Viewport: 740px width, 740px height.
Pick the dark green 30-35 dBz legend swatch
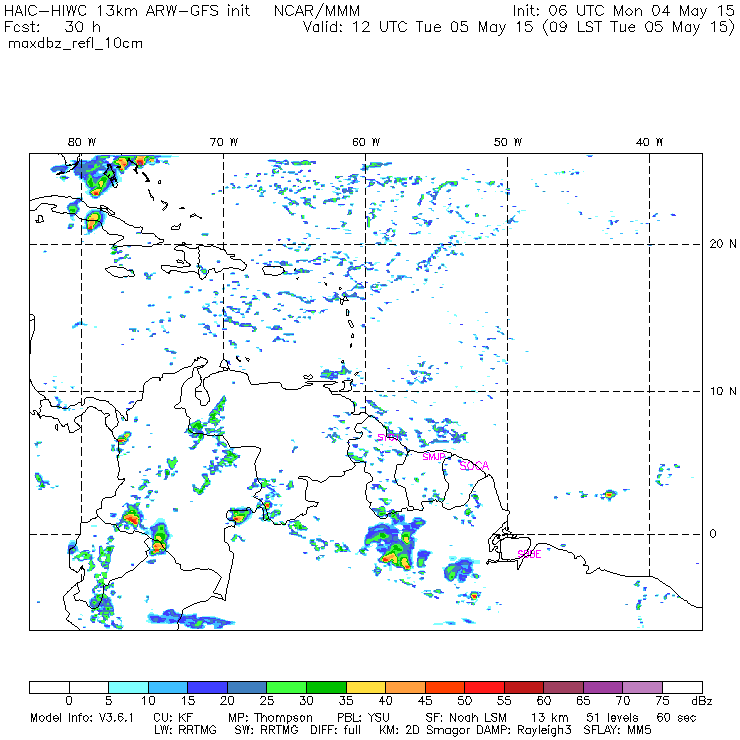[x=326, y=687]
